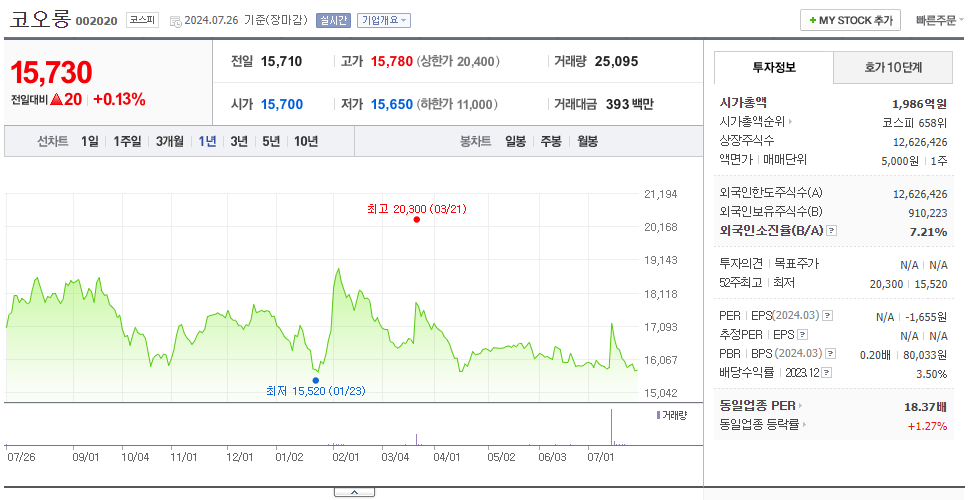Click the red 최고 20,300 chart marker
This screenshot has width=968, height=500.
coord(417,219)
